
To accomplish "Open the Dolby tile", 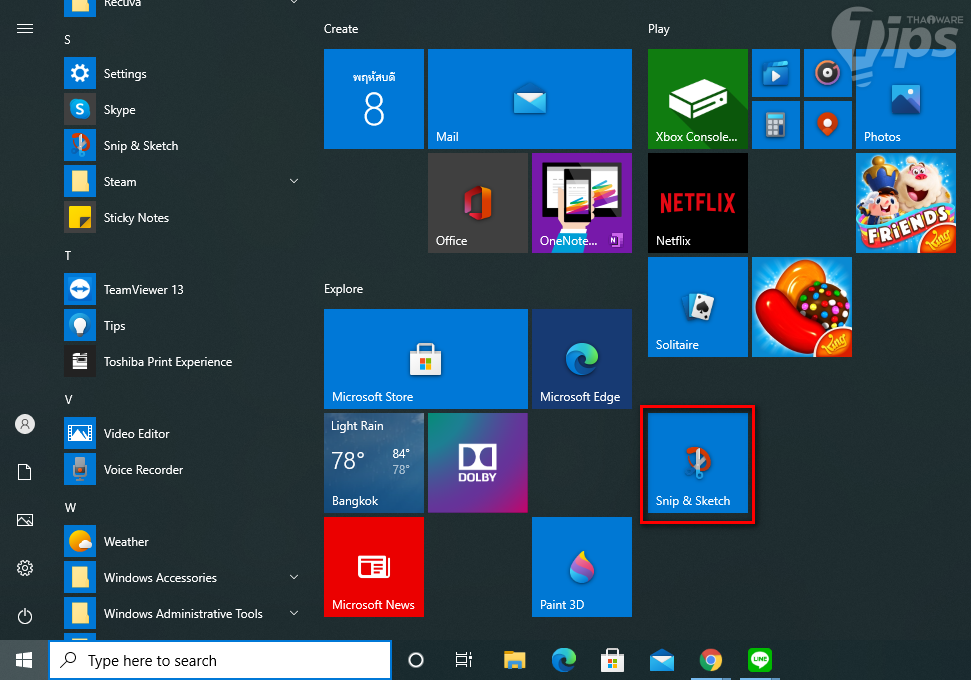I will pyautogui.click(x=477, y=463).
